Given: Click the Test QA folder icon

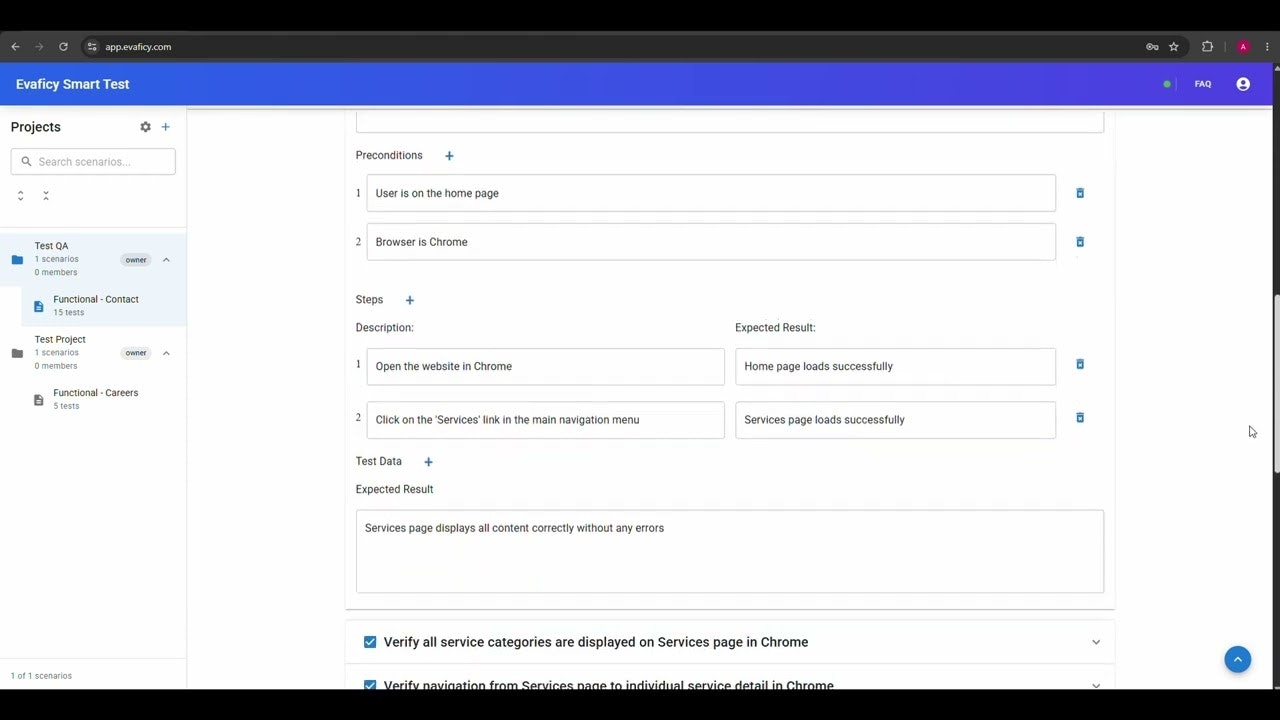Looking at the screenshot, I should click(x=17, y=260).
